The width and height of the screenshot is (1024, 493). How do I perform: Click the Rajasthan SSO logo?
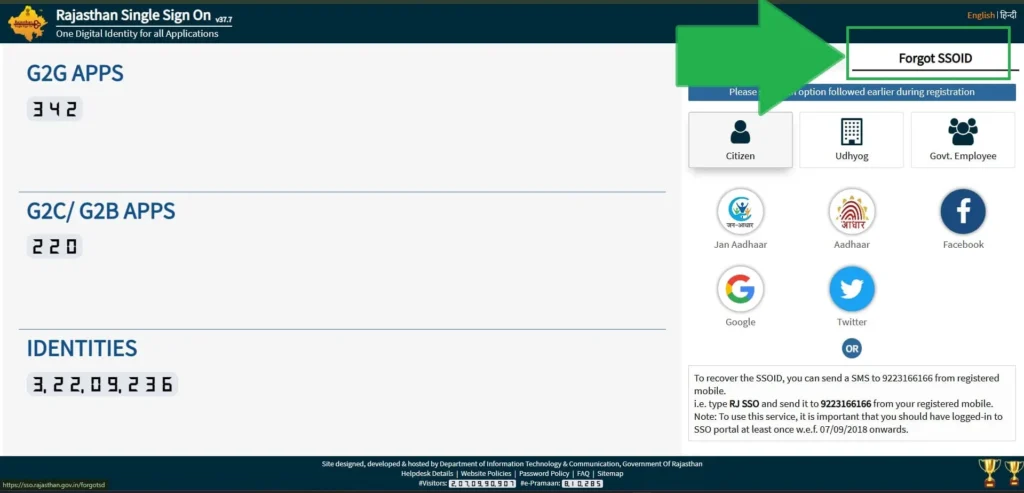tap(27, 21)
